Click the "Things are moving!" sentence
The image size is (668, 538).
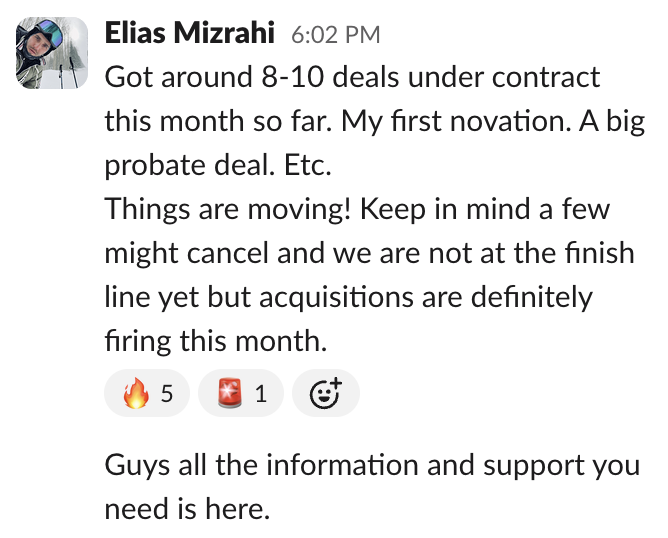[x=228, y=209]
